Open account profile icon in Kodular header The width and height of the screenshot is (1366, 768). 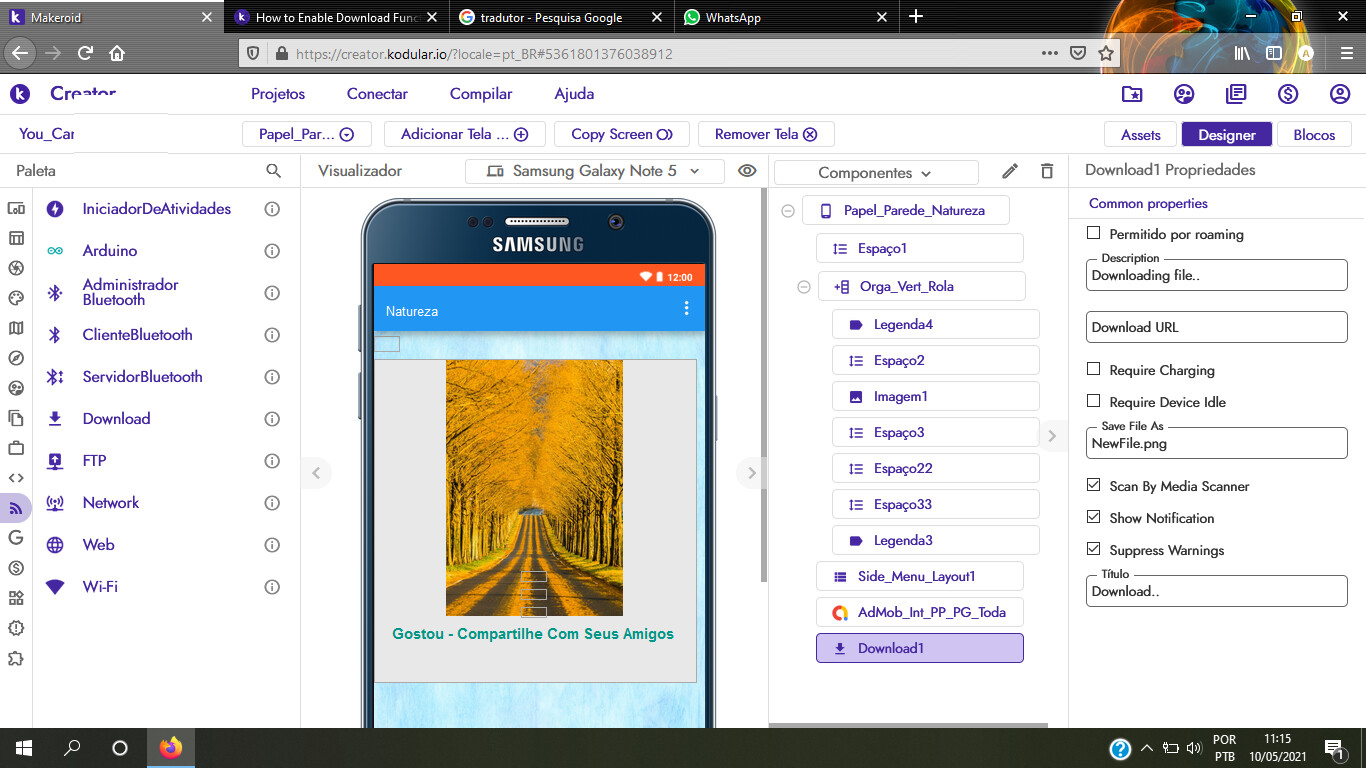1340,94
